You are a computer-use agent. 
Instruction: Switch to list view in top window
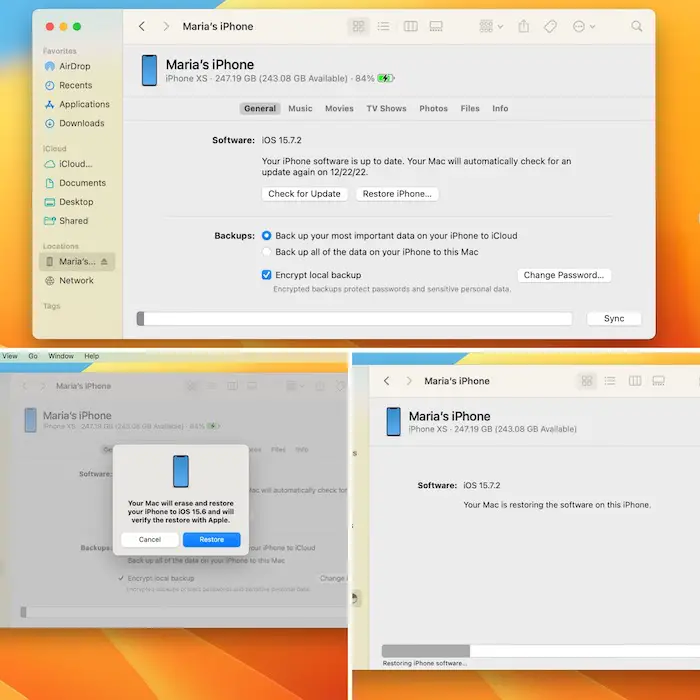click(384, 27)
